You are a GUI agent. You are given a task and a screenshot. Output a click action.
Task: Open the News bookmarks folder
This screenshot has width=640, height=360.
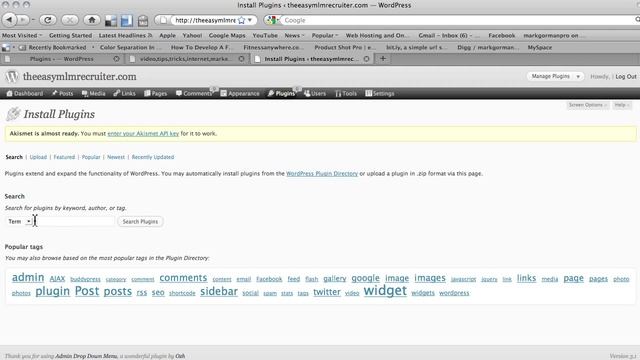tap(294, 36)
